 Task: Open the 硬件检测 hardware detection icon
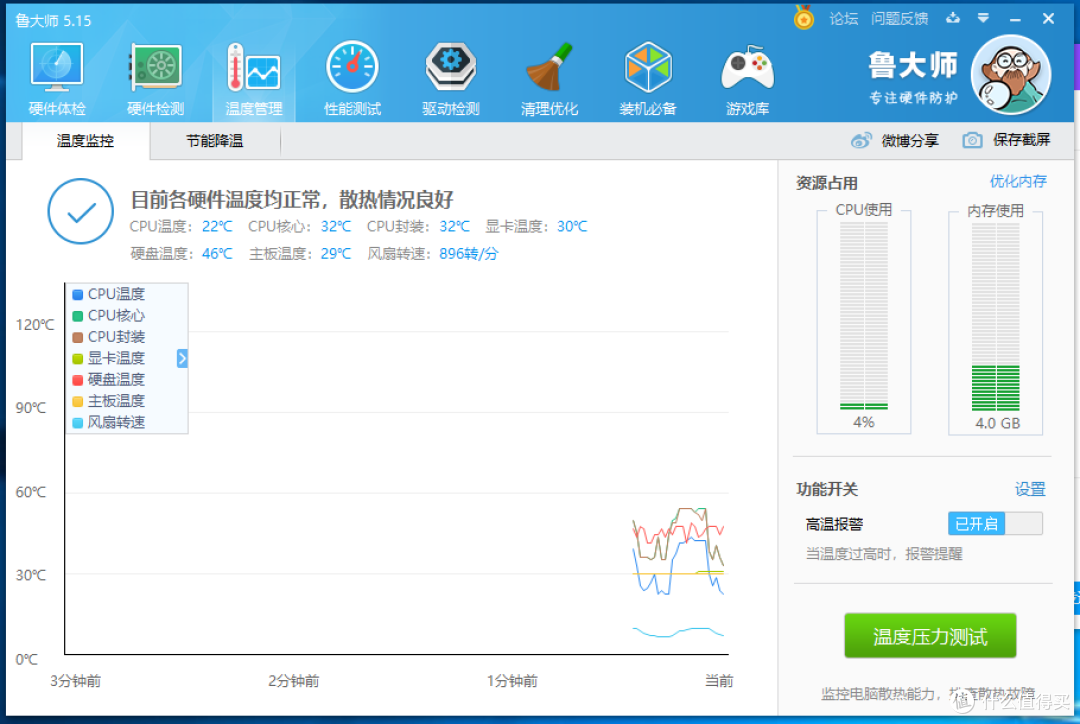(156, 79)
